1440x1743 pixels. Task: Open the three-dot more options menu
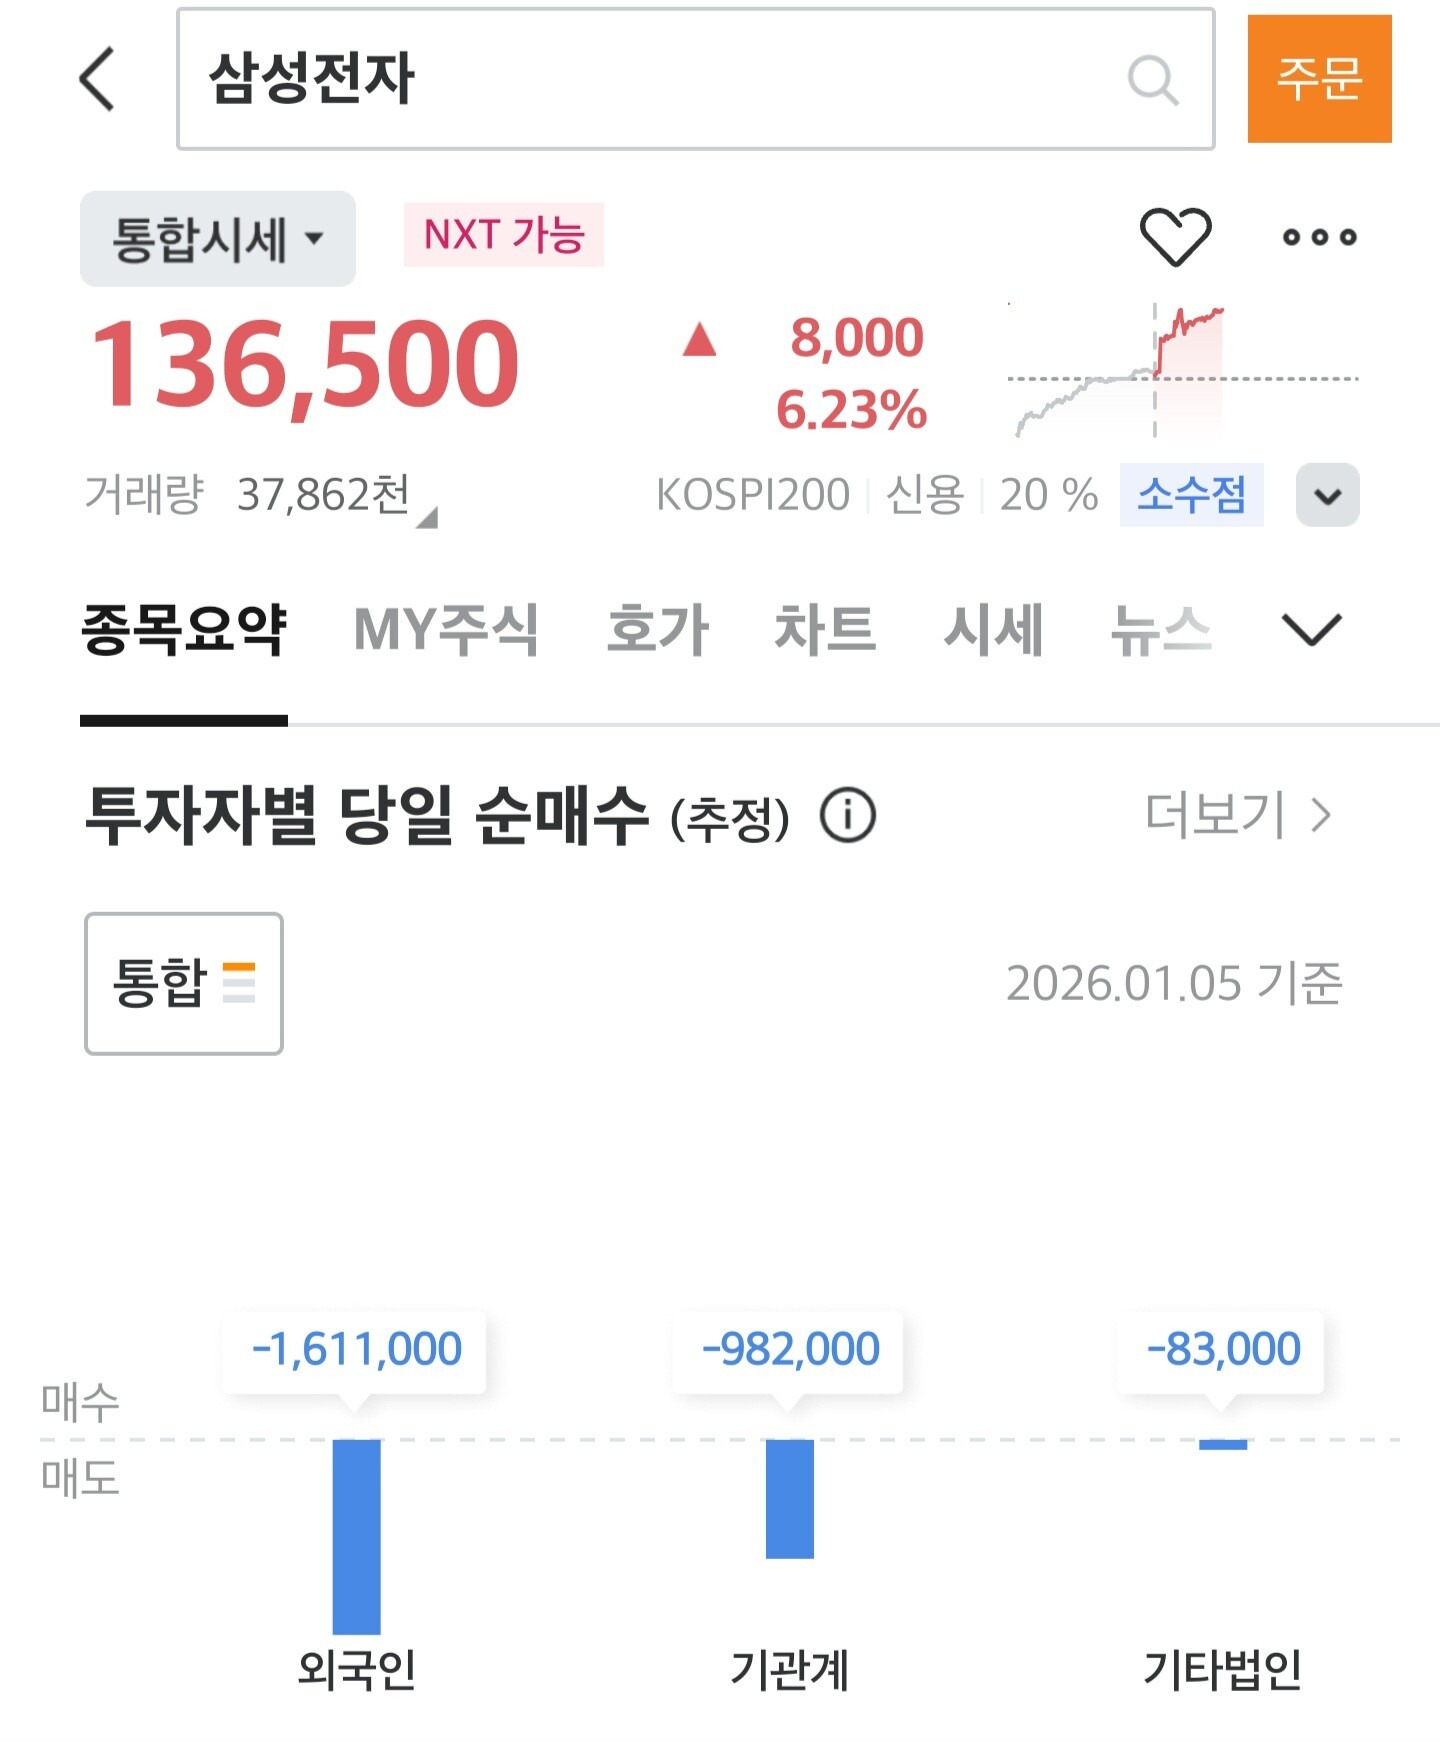1320,237
